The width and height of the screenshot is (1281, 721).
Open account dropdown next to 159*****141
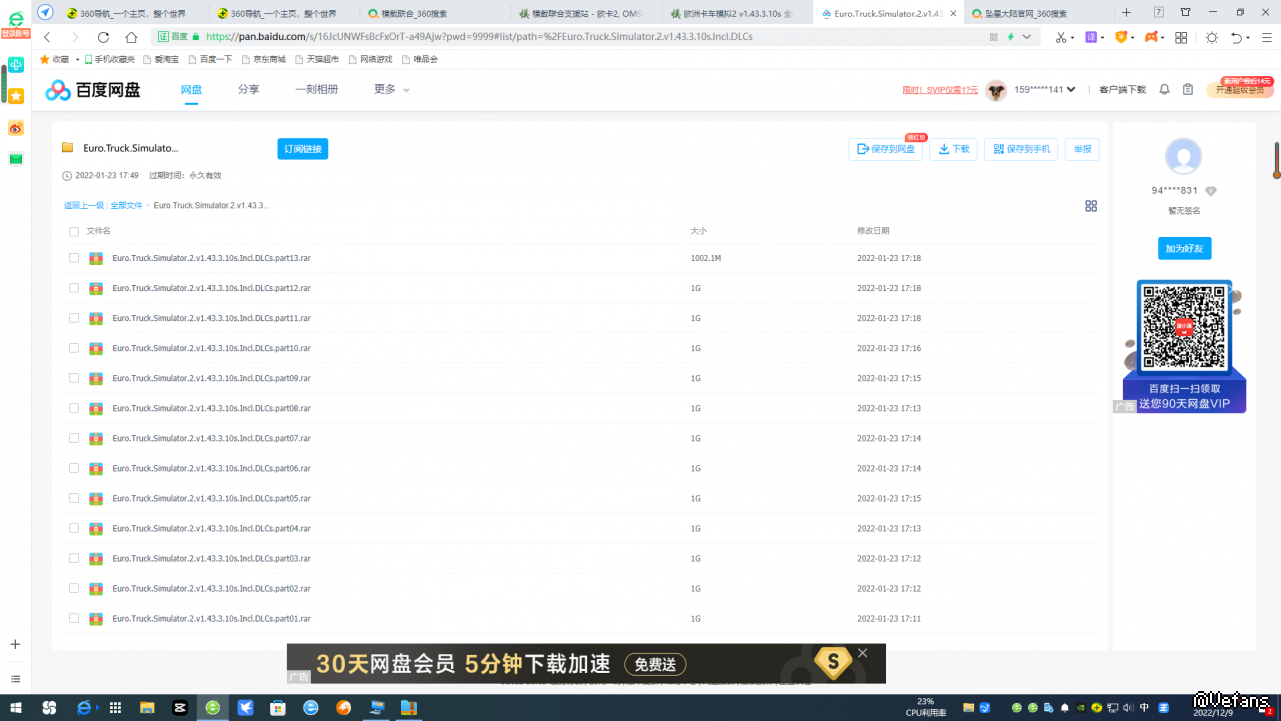pos(1071,89)
